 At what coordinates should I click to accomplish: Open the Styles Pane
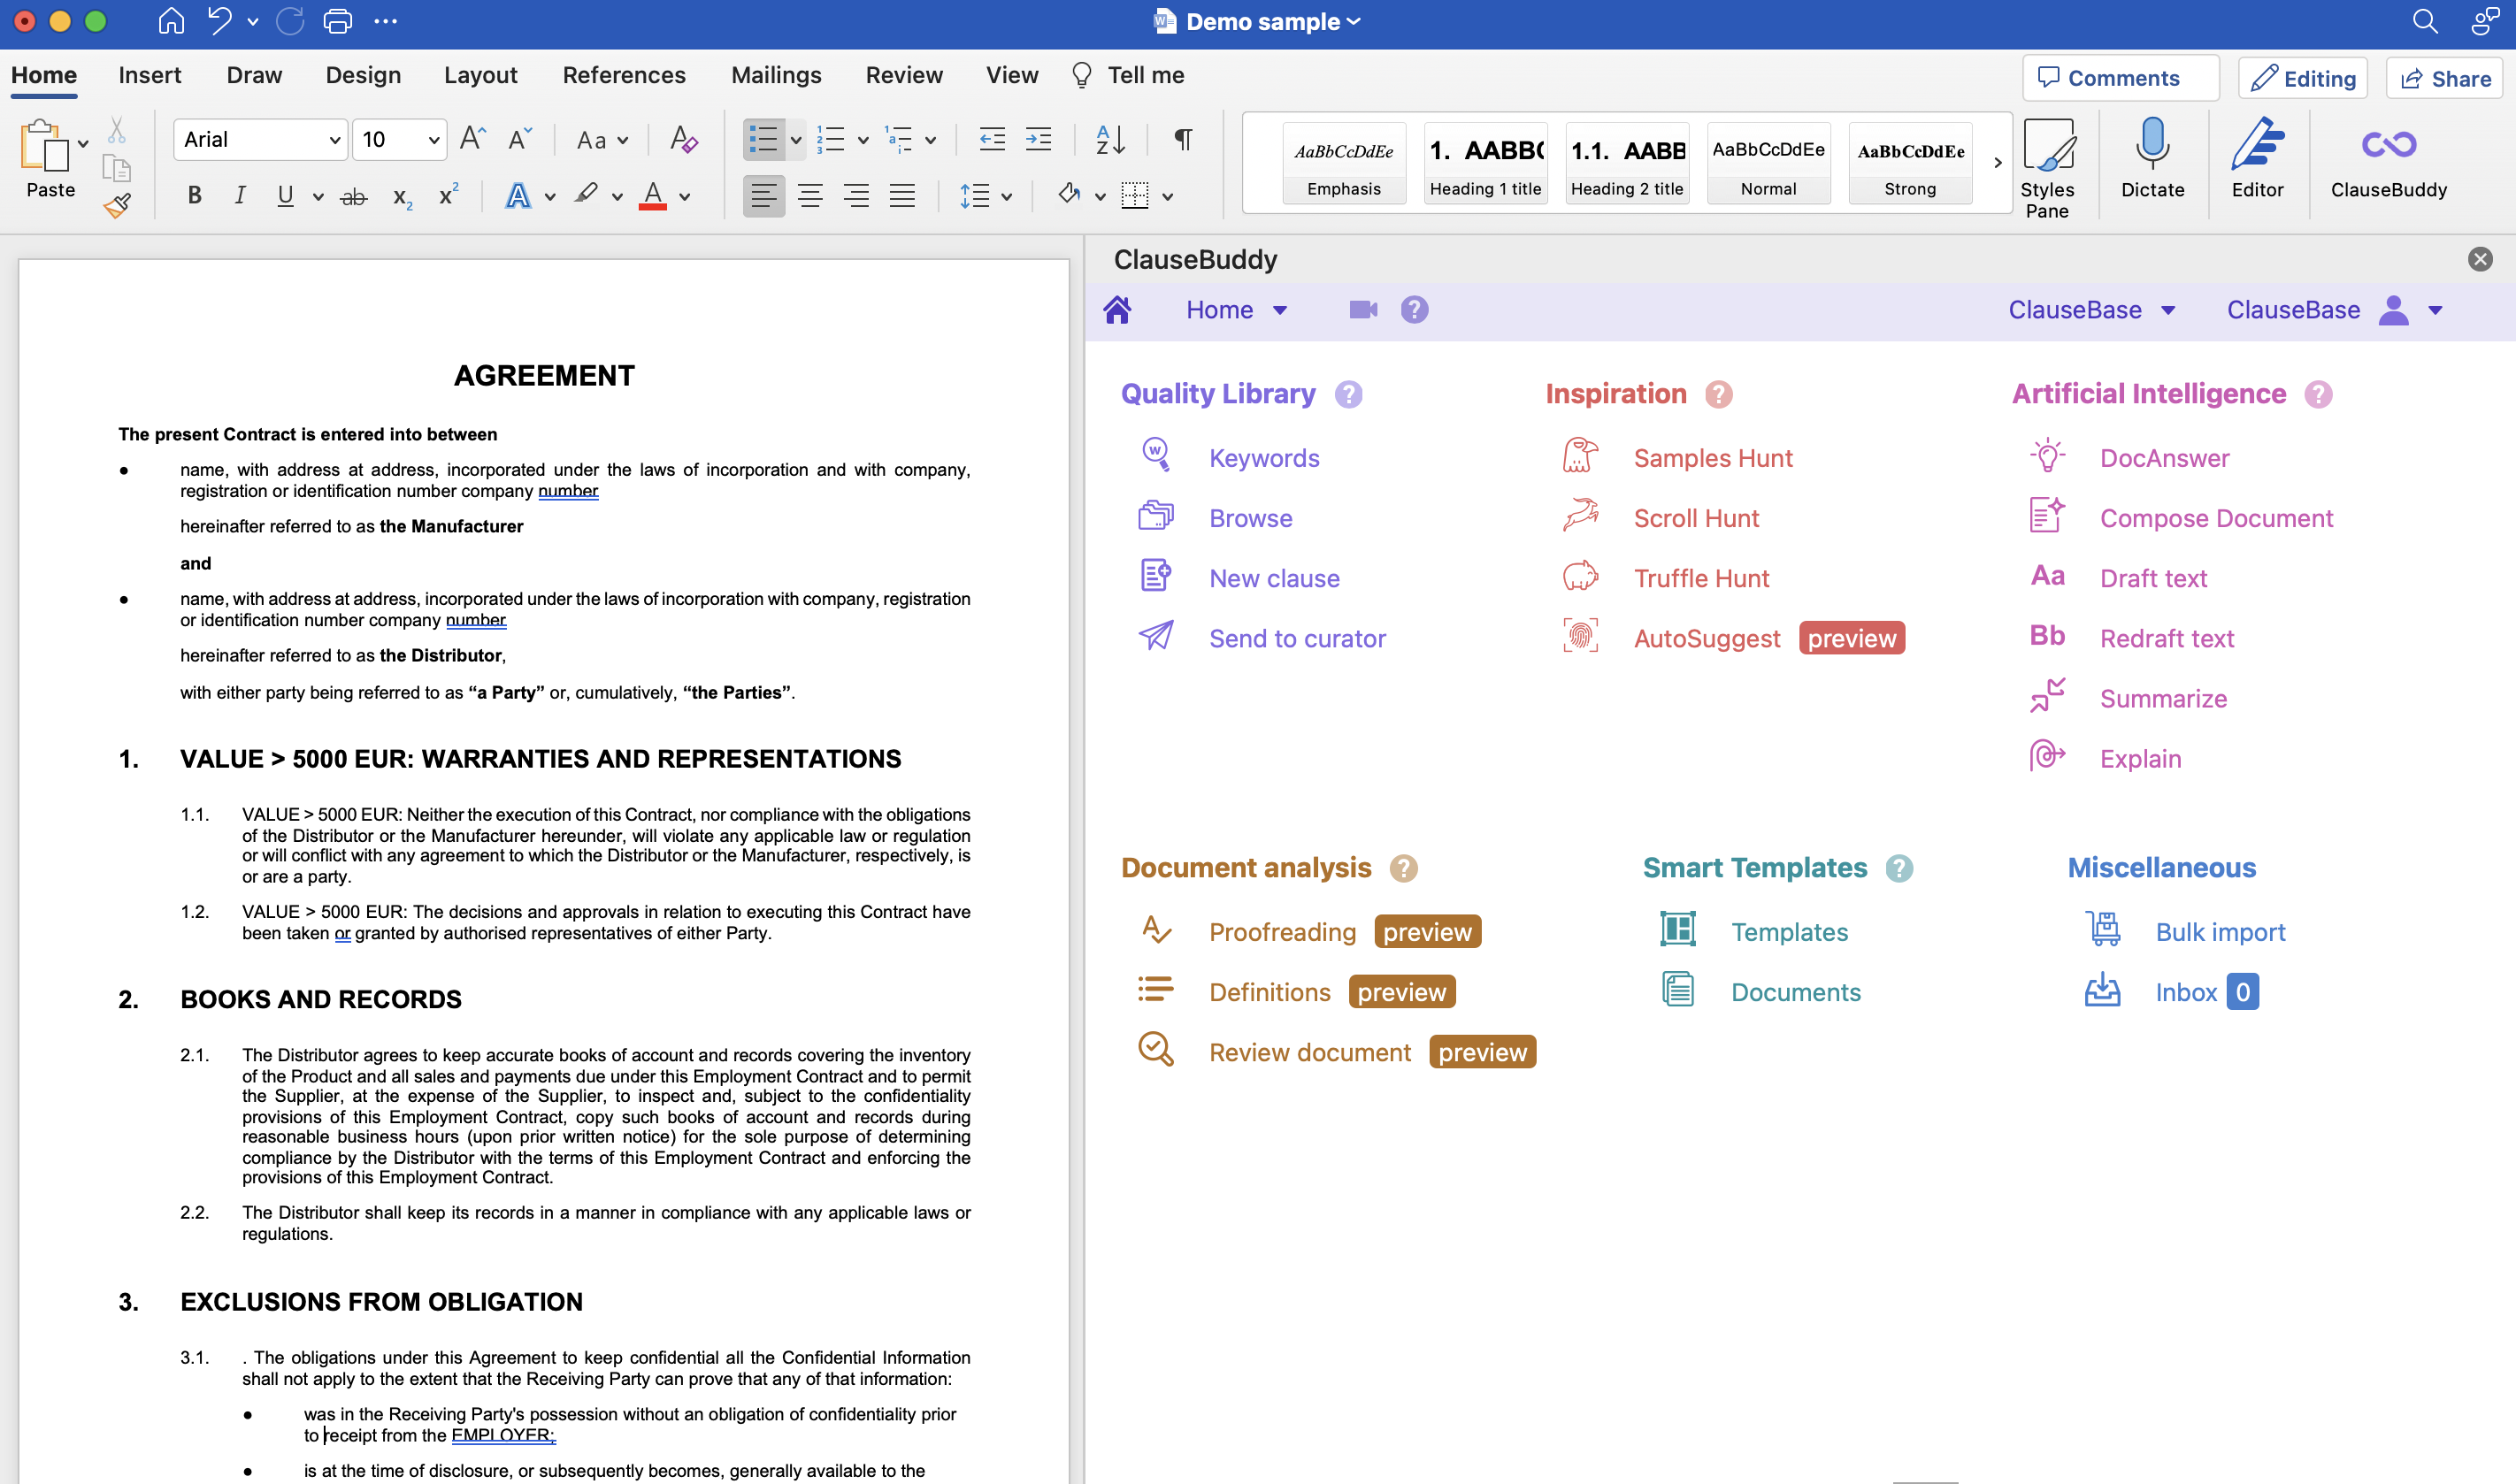(x=2048, y=165)
